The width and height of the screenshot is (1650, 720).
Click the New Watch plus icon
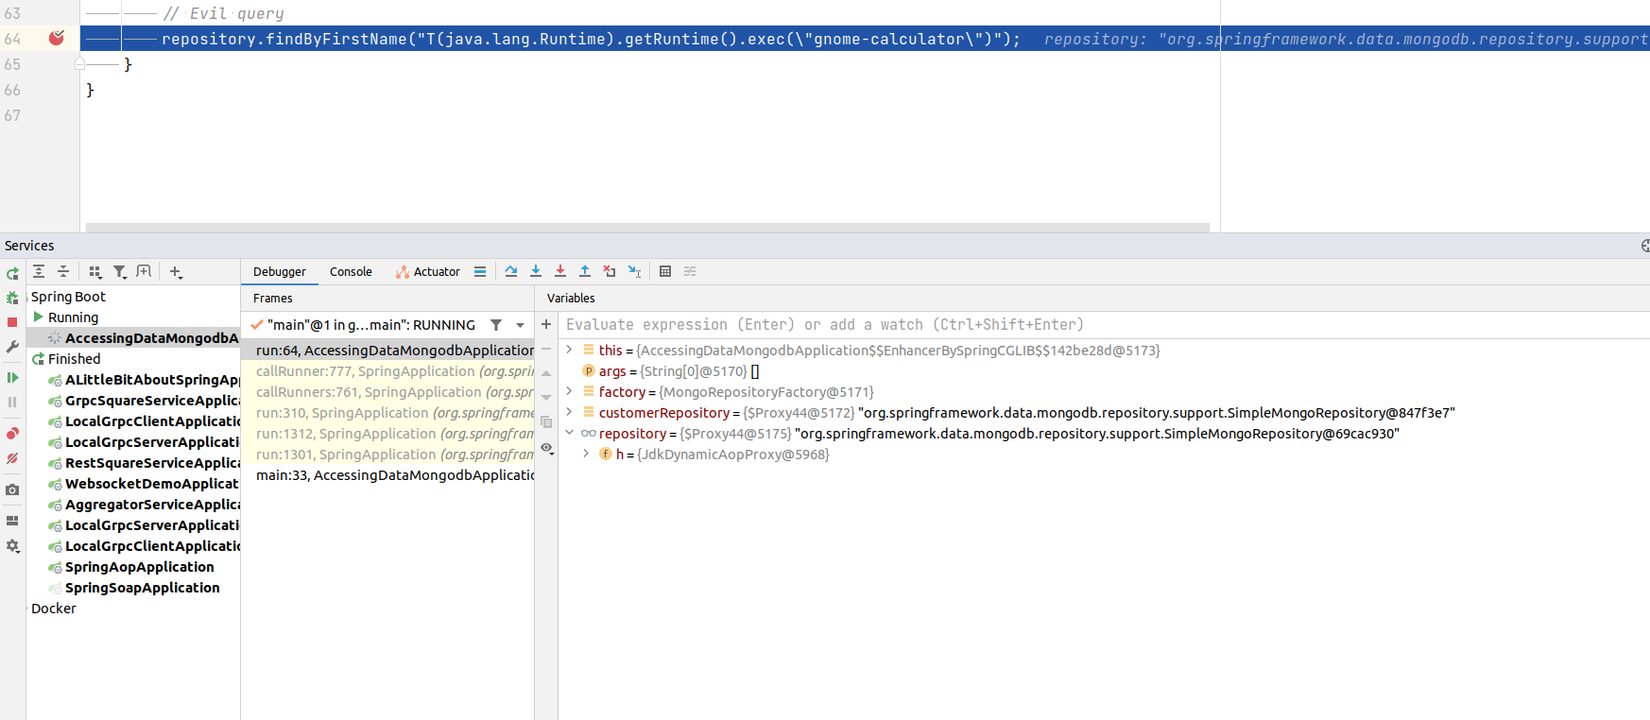point(546,324)
